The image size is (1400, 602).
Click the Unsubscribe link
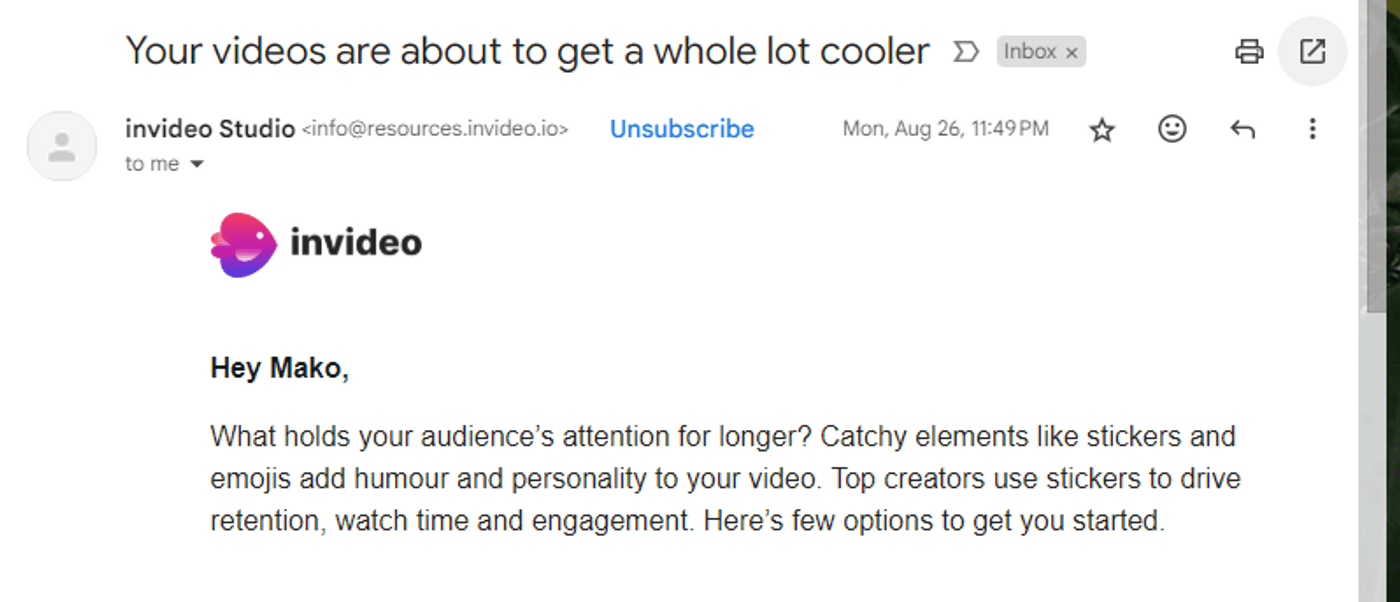[x=682, y=129]
